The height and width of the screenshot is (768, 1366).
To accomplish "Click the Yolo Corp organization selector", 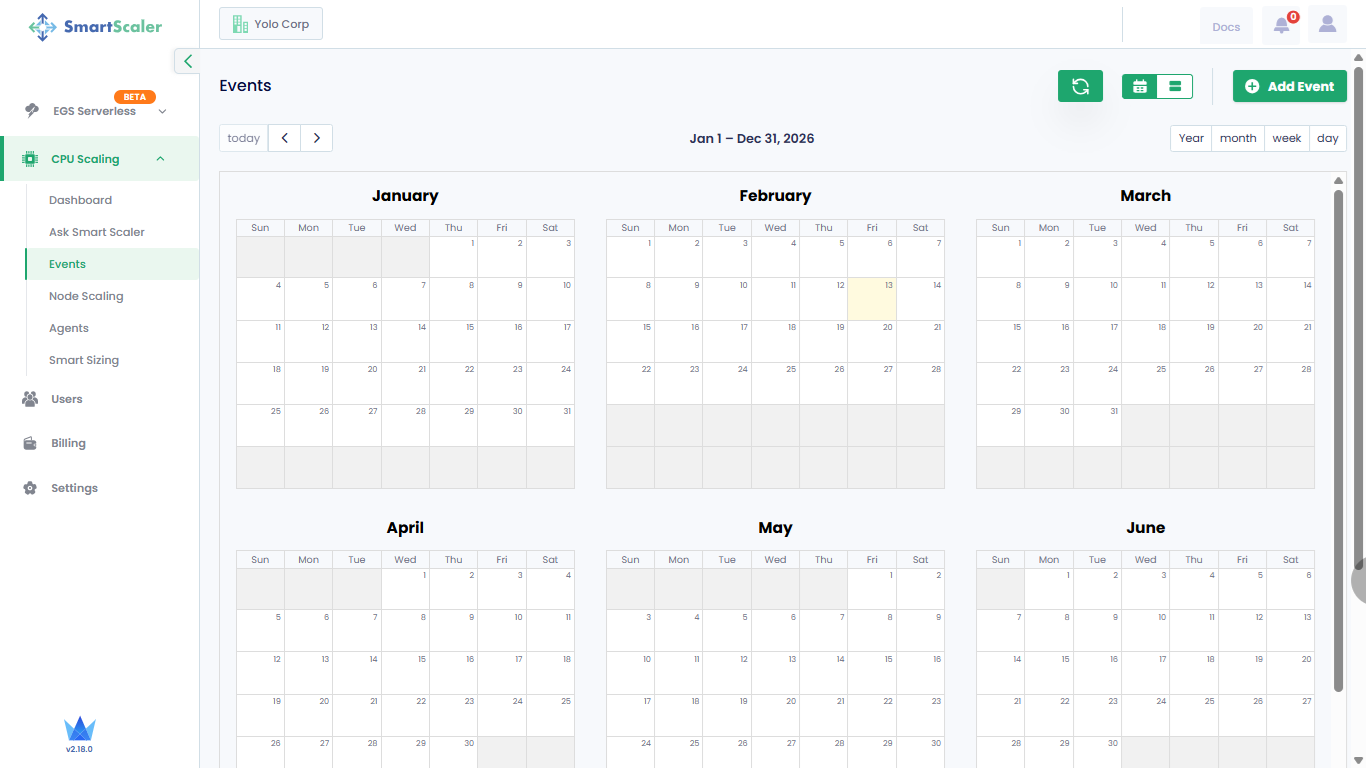I will [x=270, y=23].
